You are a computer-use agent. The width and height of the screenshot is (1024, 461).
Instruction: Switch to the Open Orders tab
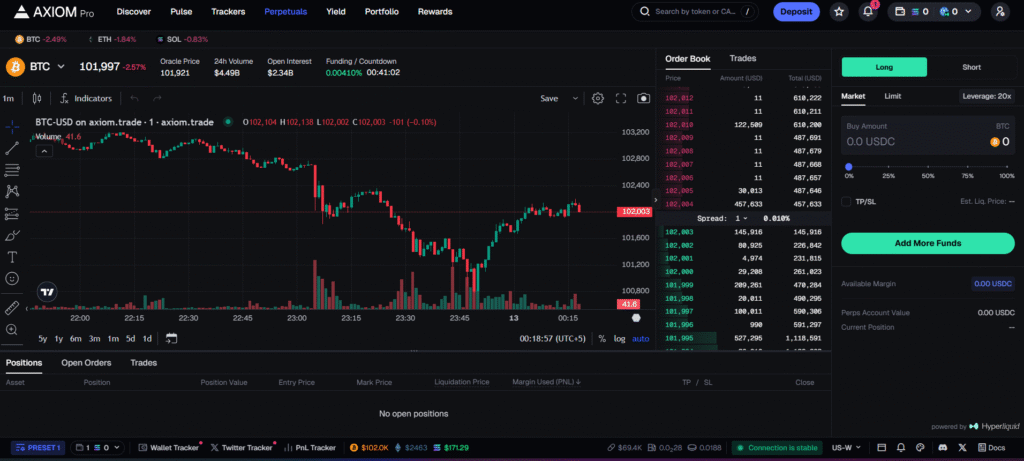pyautogui.click(x=86, y=363)
